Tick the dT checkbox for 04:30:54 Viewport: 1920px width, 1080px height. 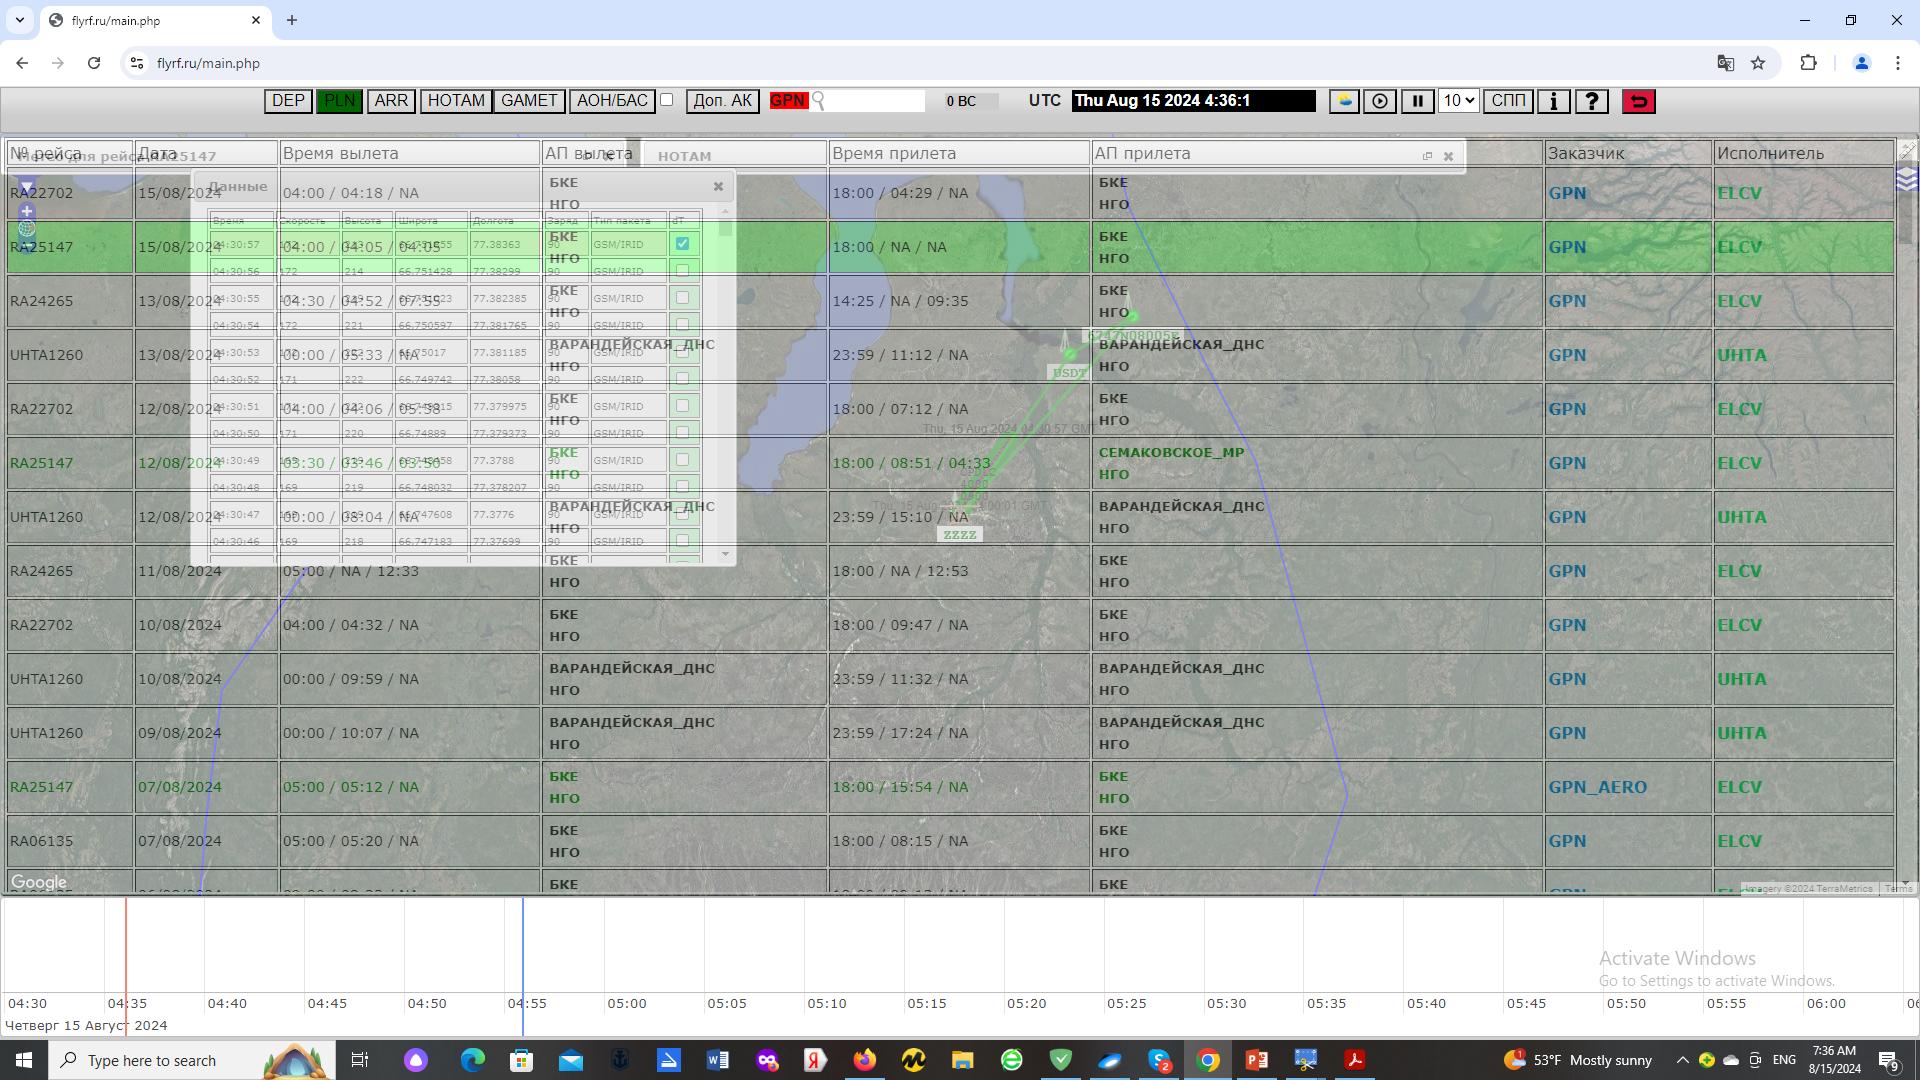682,324
